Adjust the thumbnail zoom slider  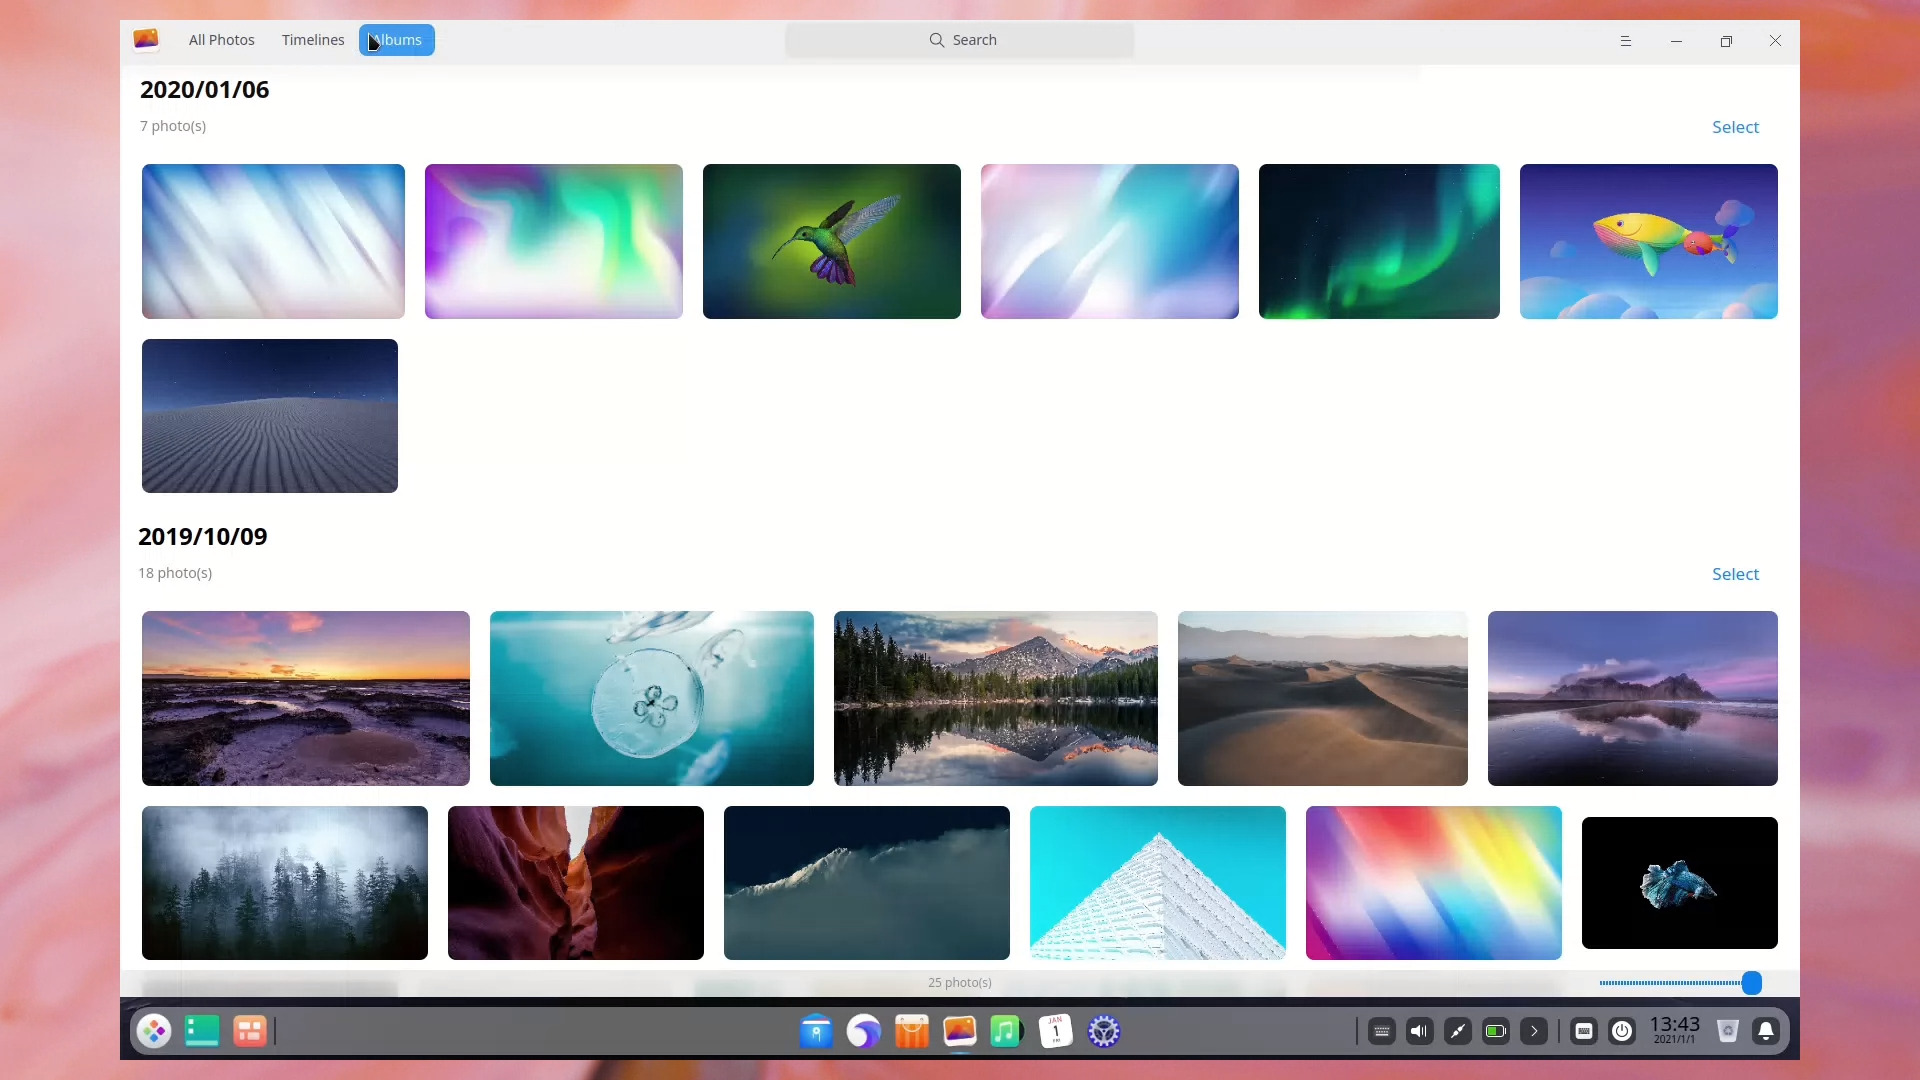coord(1752,982)
